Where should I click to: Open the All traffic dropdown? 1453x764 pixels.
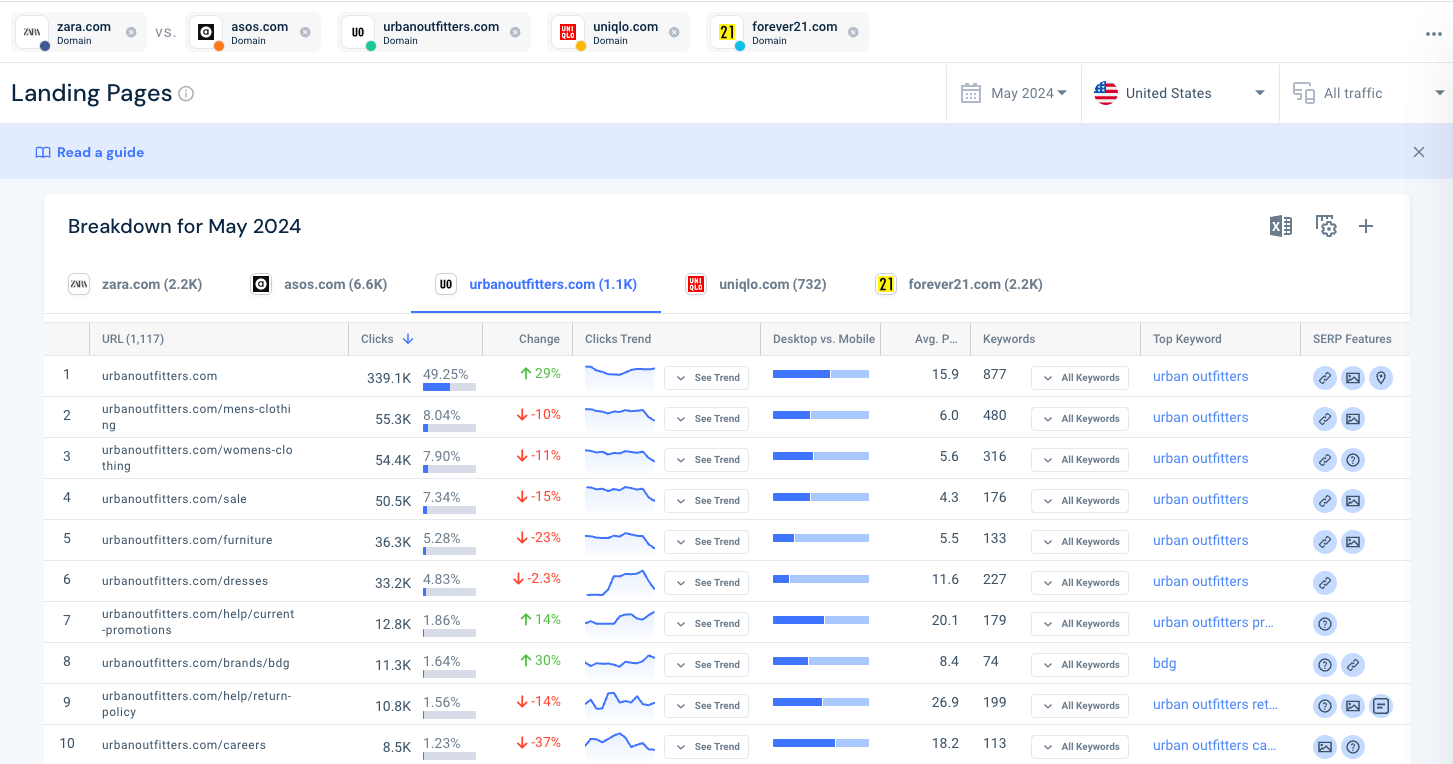pyautogui.click(x=1366, y=93)
